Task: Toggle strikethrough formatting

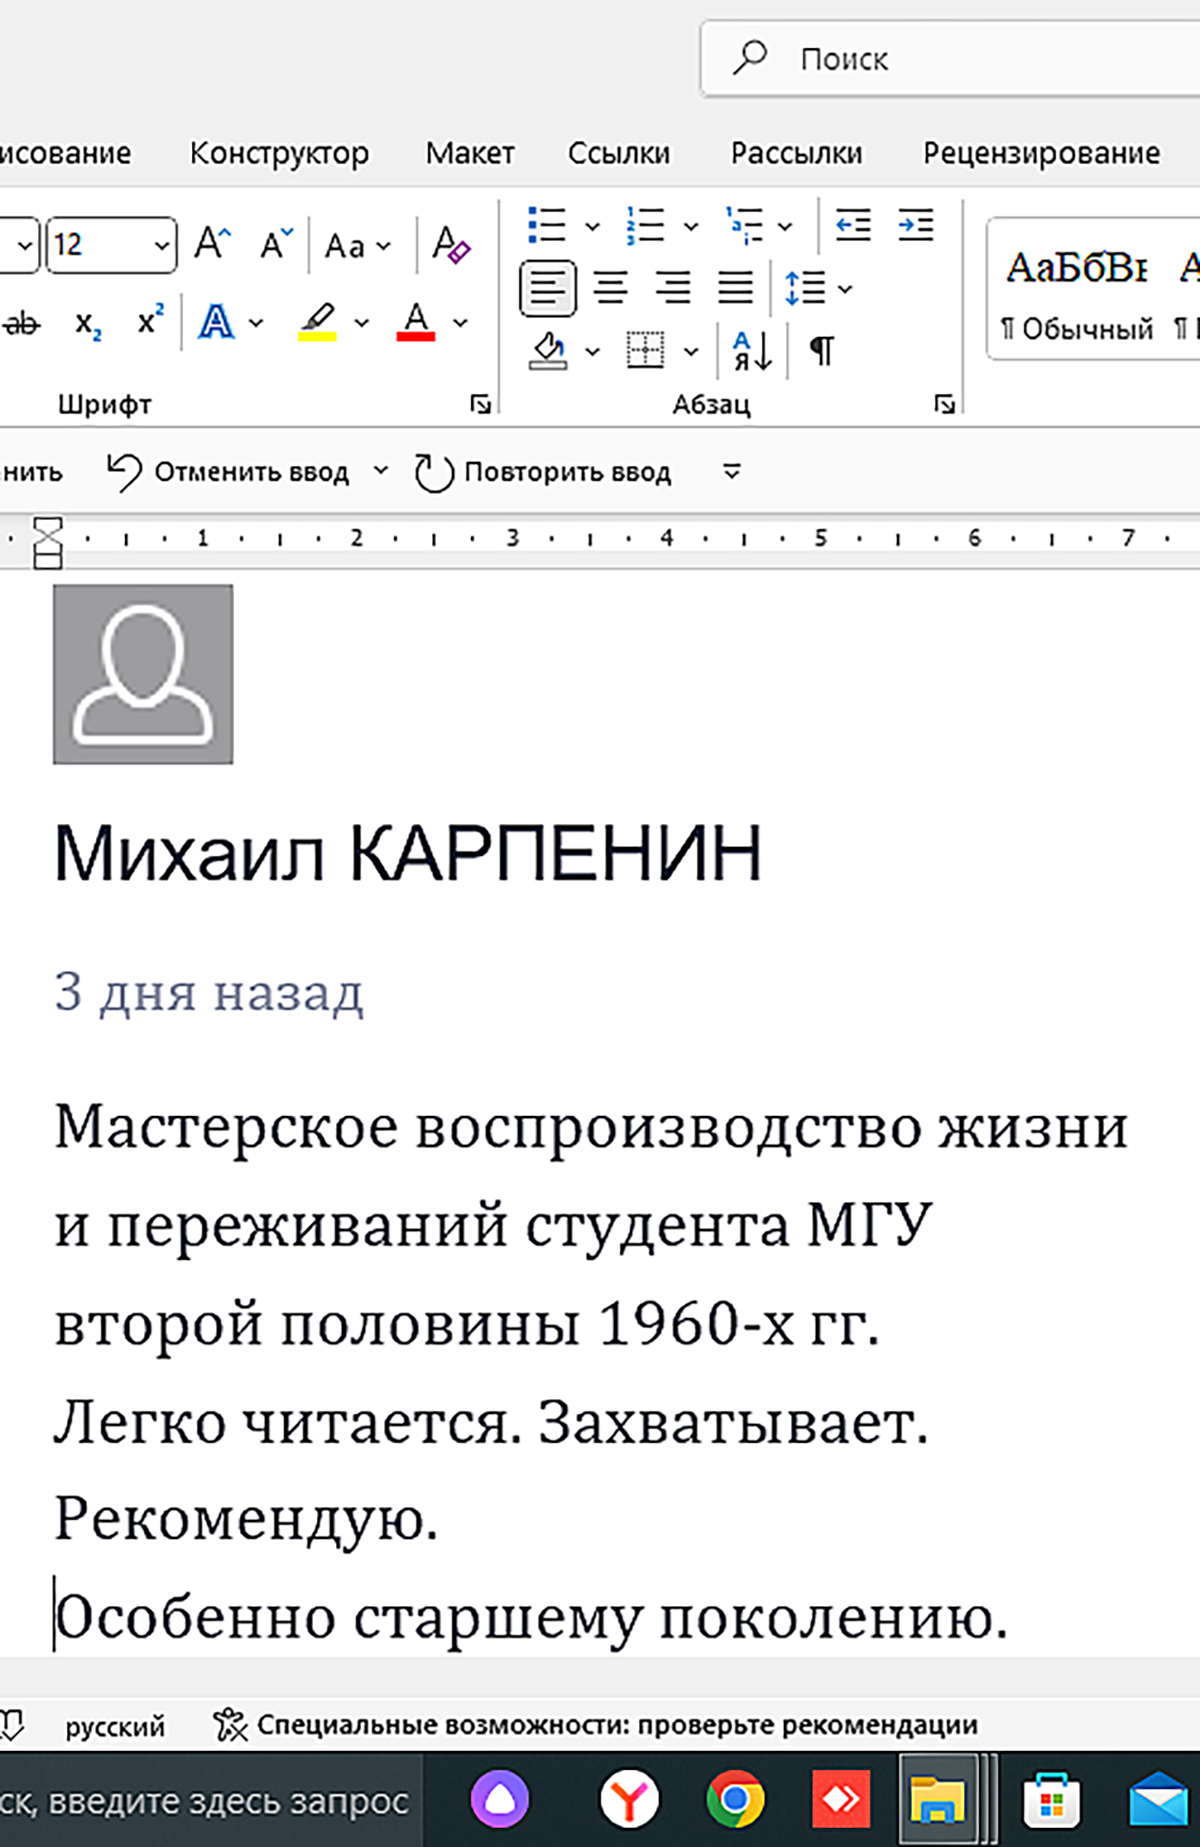Action: [22, 323]
